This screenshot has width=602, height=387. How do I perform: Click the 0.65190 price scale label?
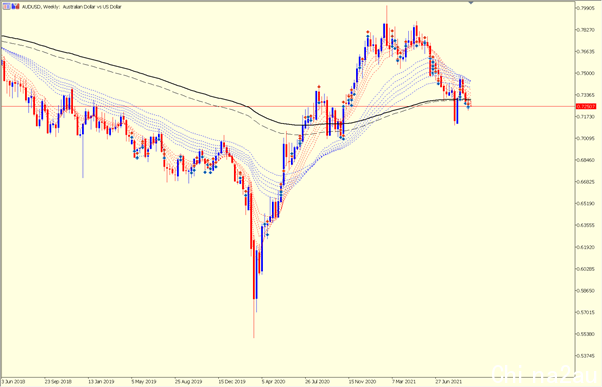(x=585, y=203)
